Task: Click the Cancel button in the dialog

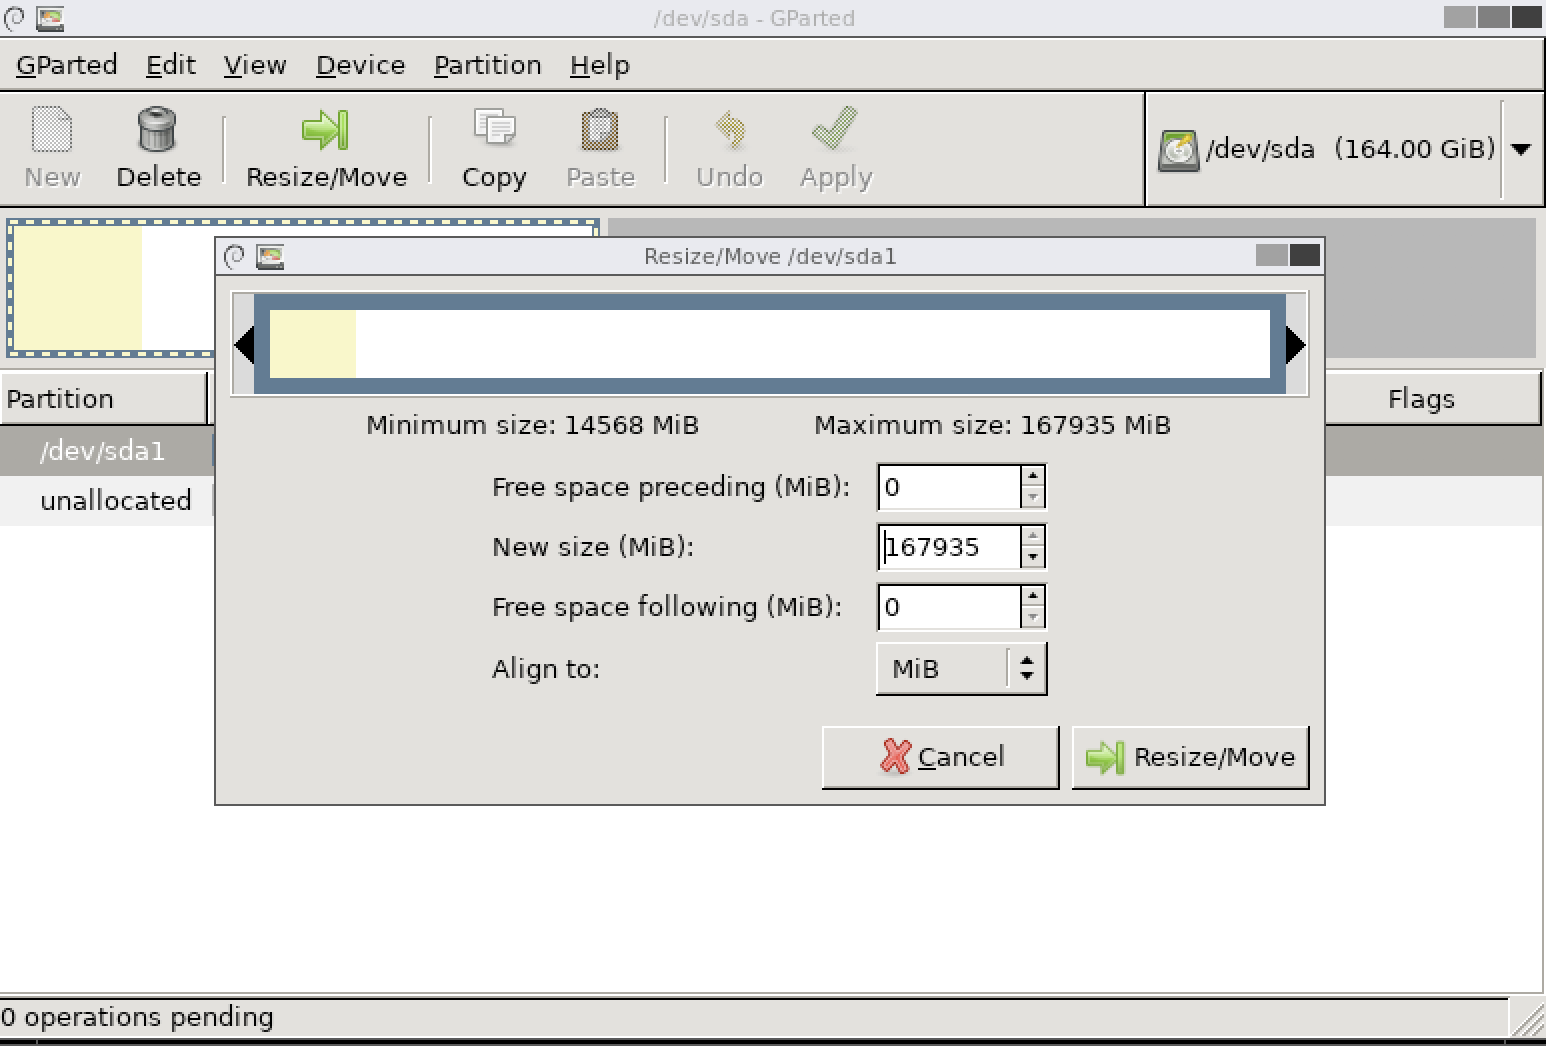Action: [939, 756]
